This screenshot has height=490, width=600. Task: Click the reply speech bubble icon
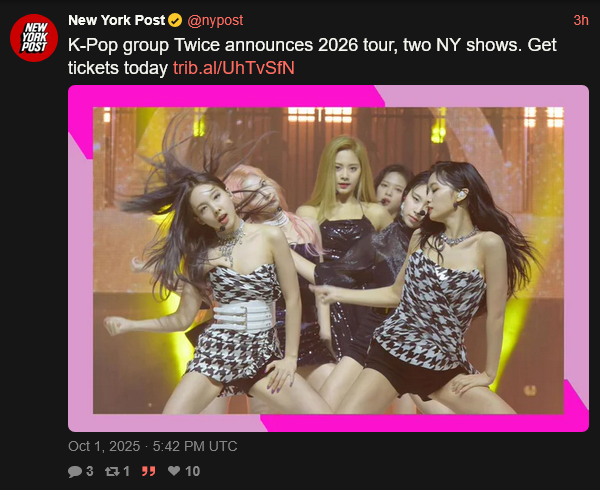75,471
